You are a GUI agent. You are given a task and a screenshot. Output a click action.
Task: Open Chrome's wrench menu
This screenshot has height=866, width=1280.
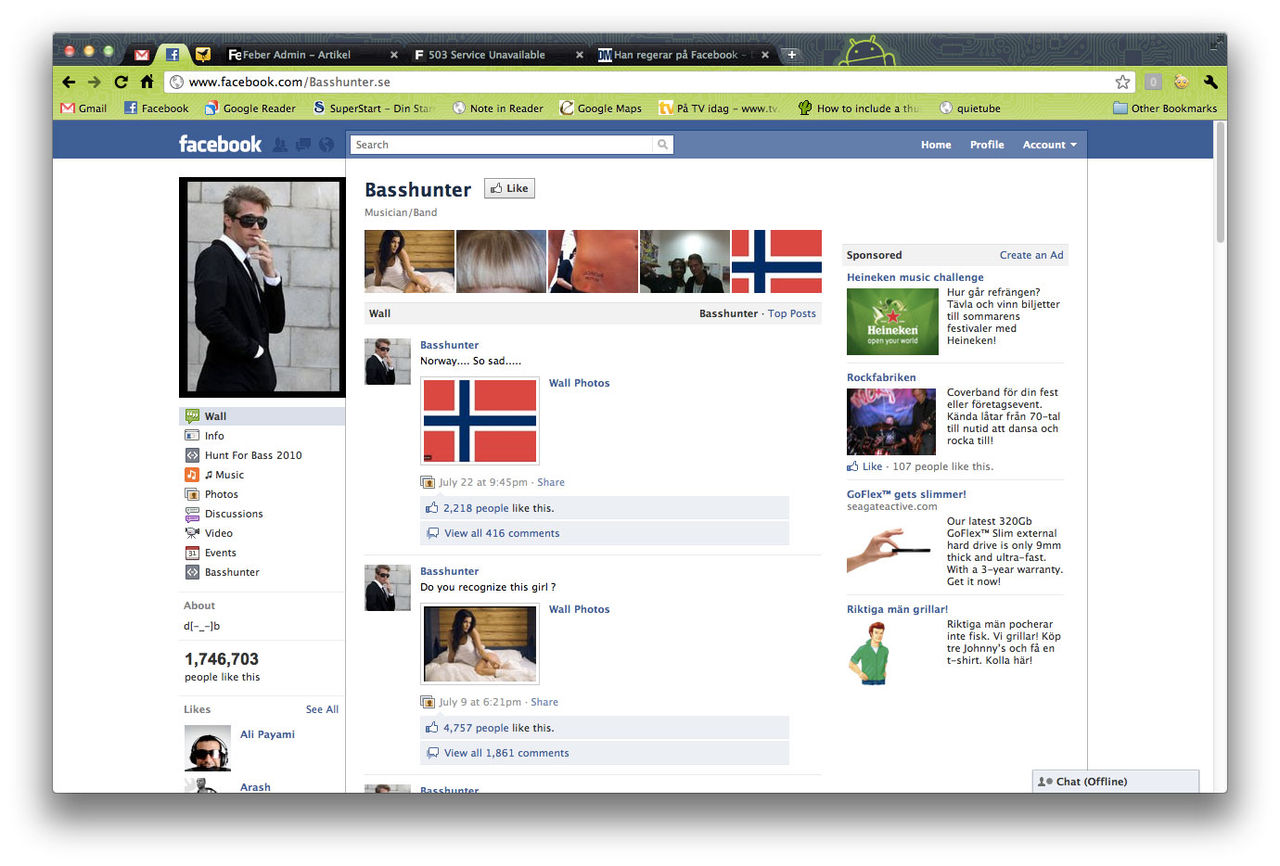pos(1210,82)
